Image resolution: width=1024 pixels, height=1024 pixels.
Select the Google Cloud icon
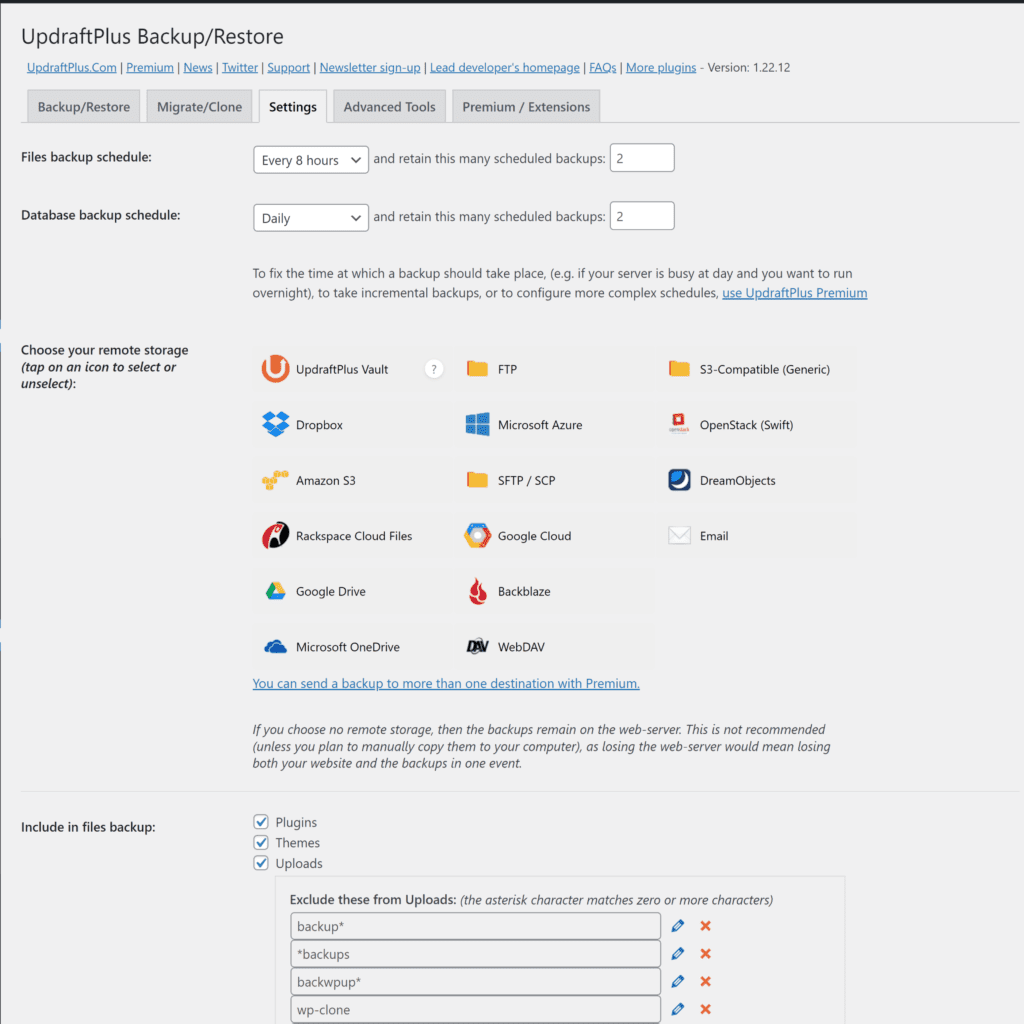coord(477,536)
